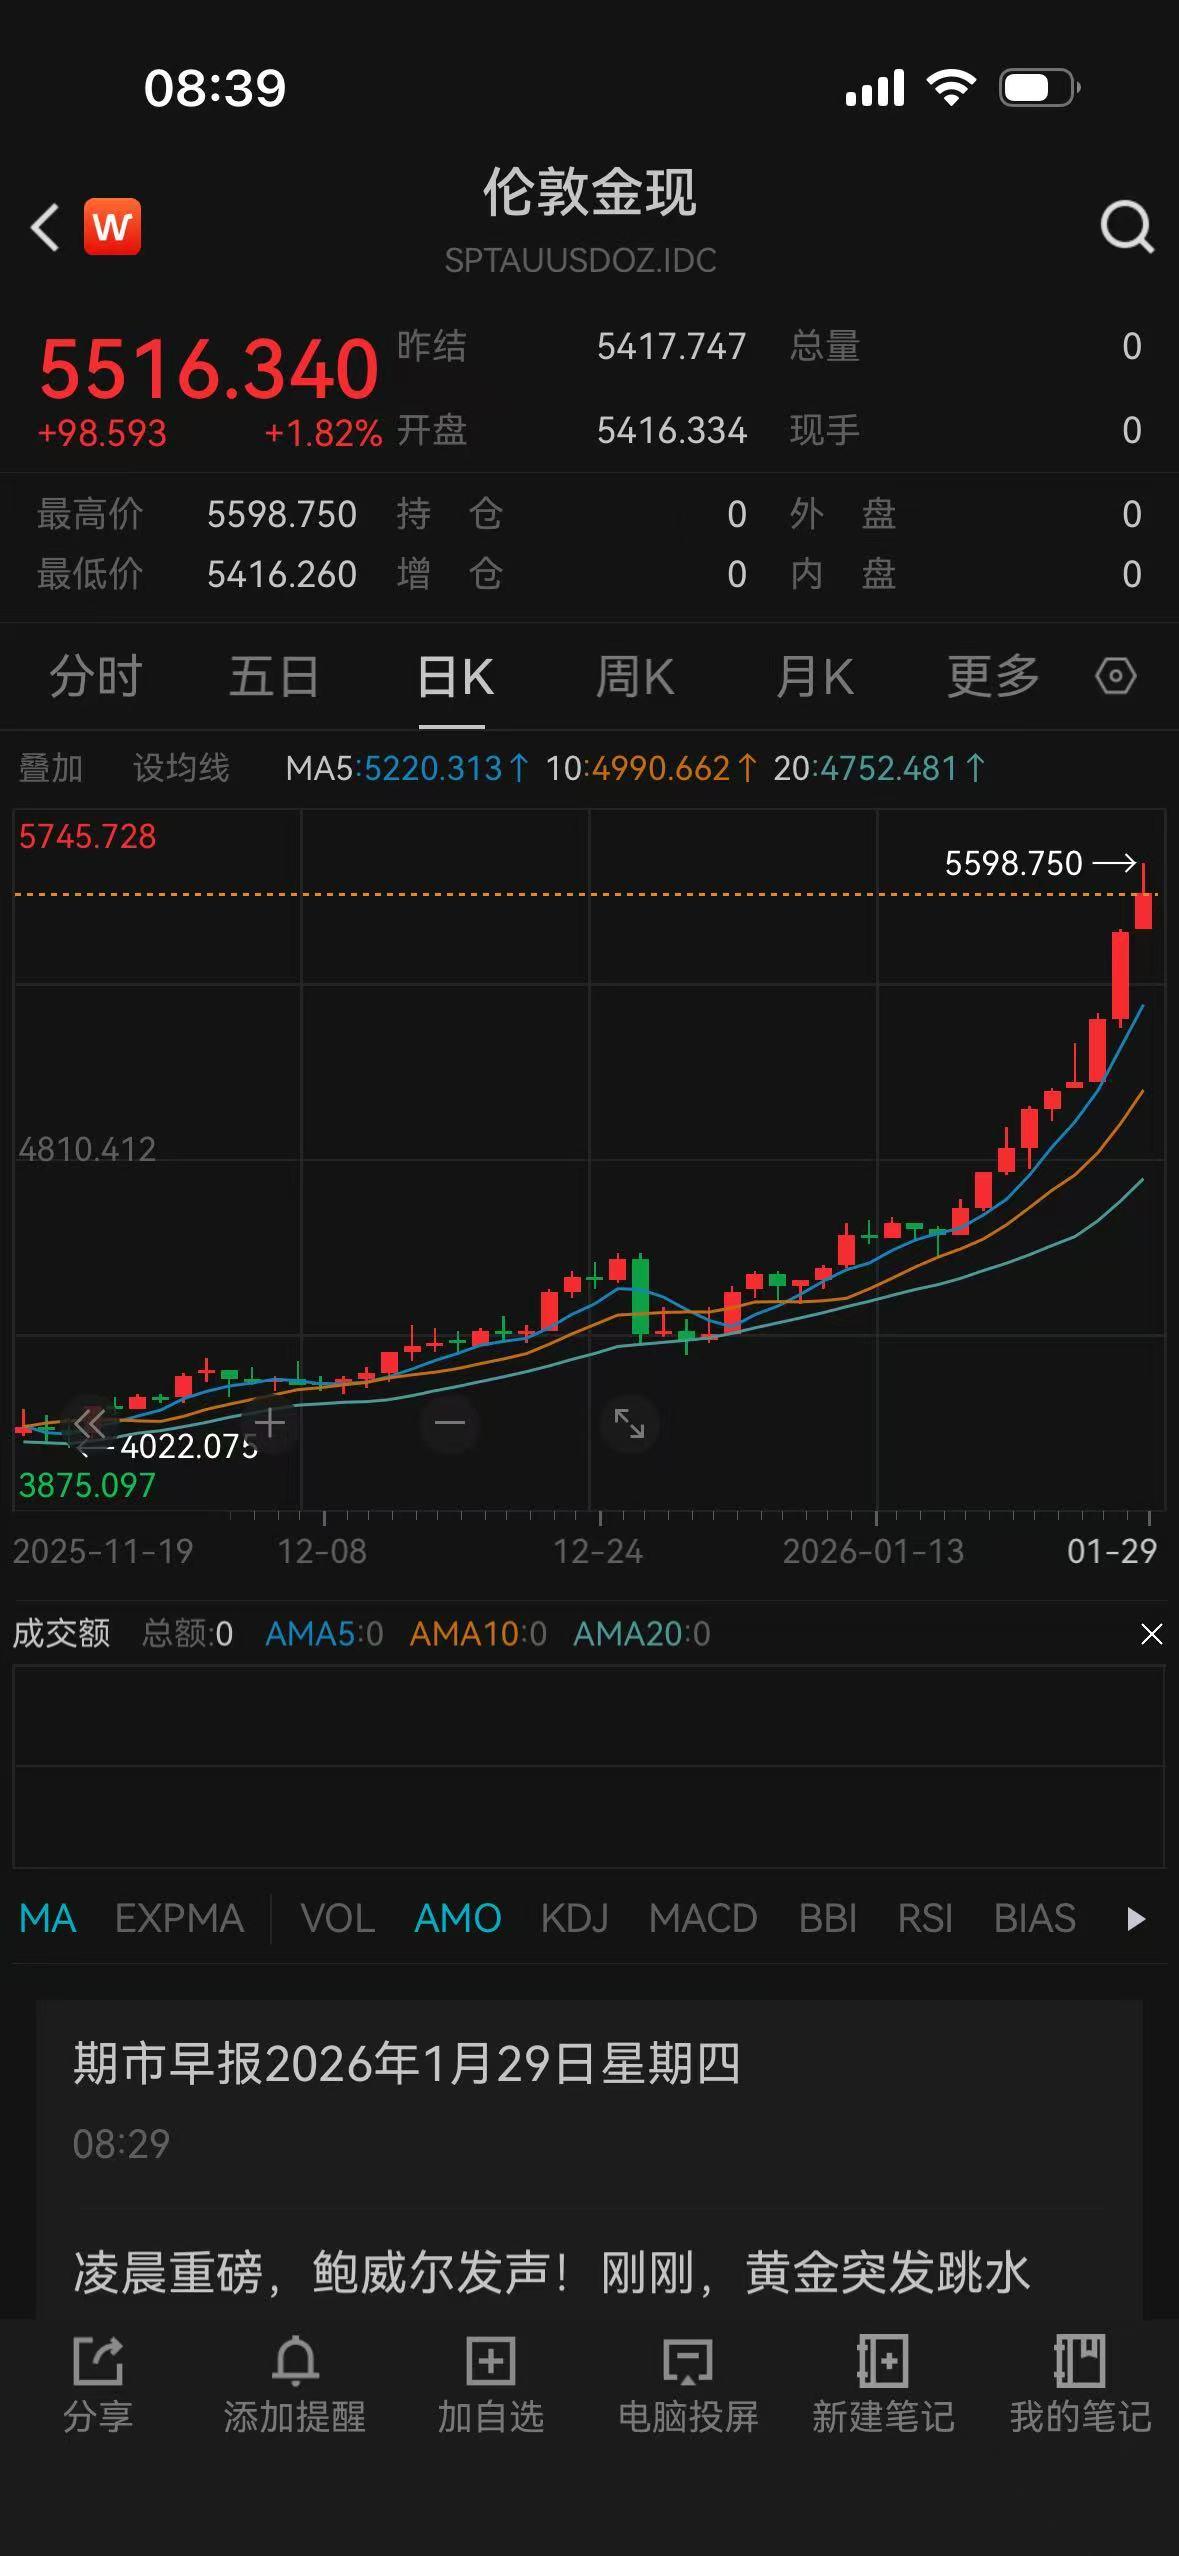Viewport: 1179px width, 2556px height.
Task: Open the 设均线 settings
Action: click(x=181, y=768)
